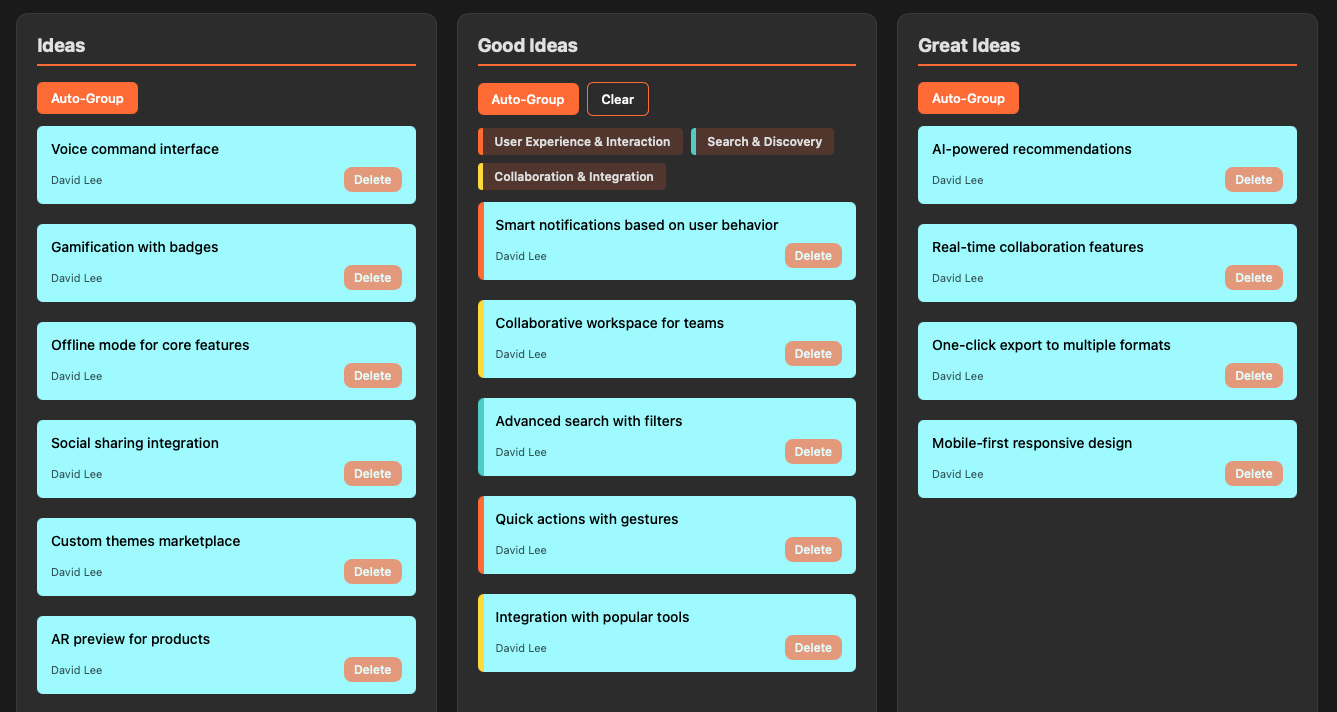Click the yellow stripe on Collaborative workspace card
This screenshot has height=712, width=1337.
pos(481,339)
